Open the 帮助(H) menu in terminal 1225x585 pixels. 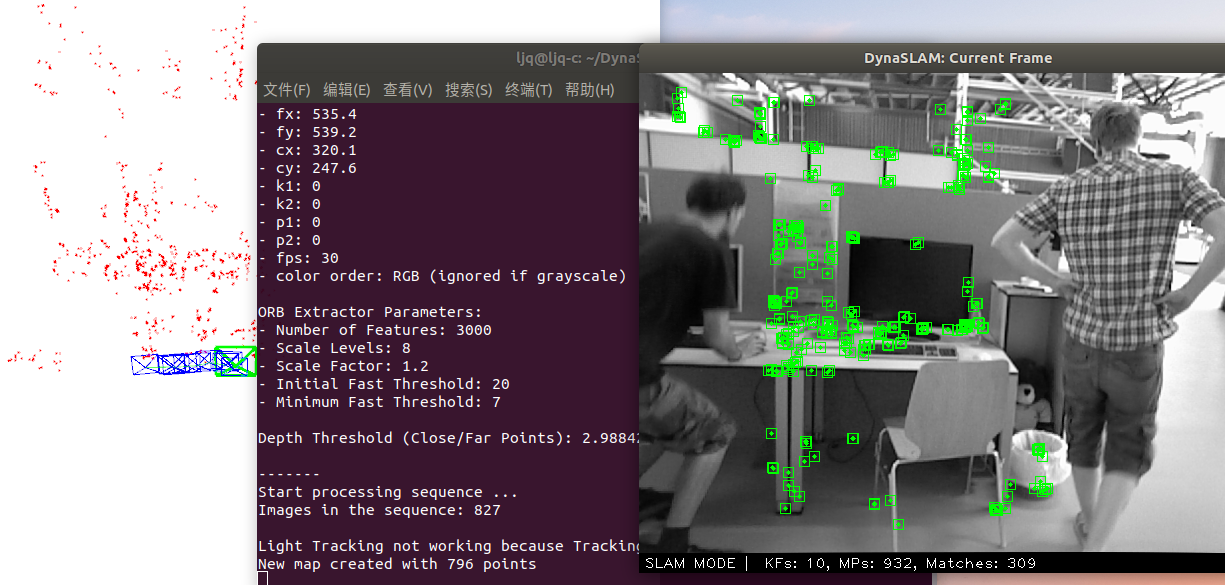pyautogui.click(x=590, y=90)
